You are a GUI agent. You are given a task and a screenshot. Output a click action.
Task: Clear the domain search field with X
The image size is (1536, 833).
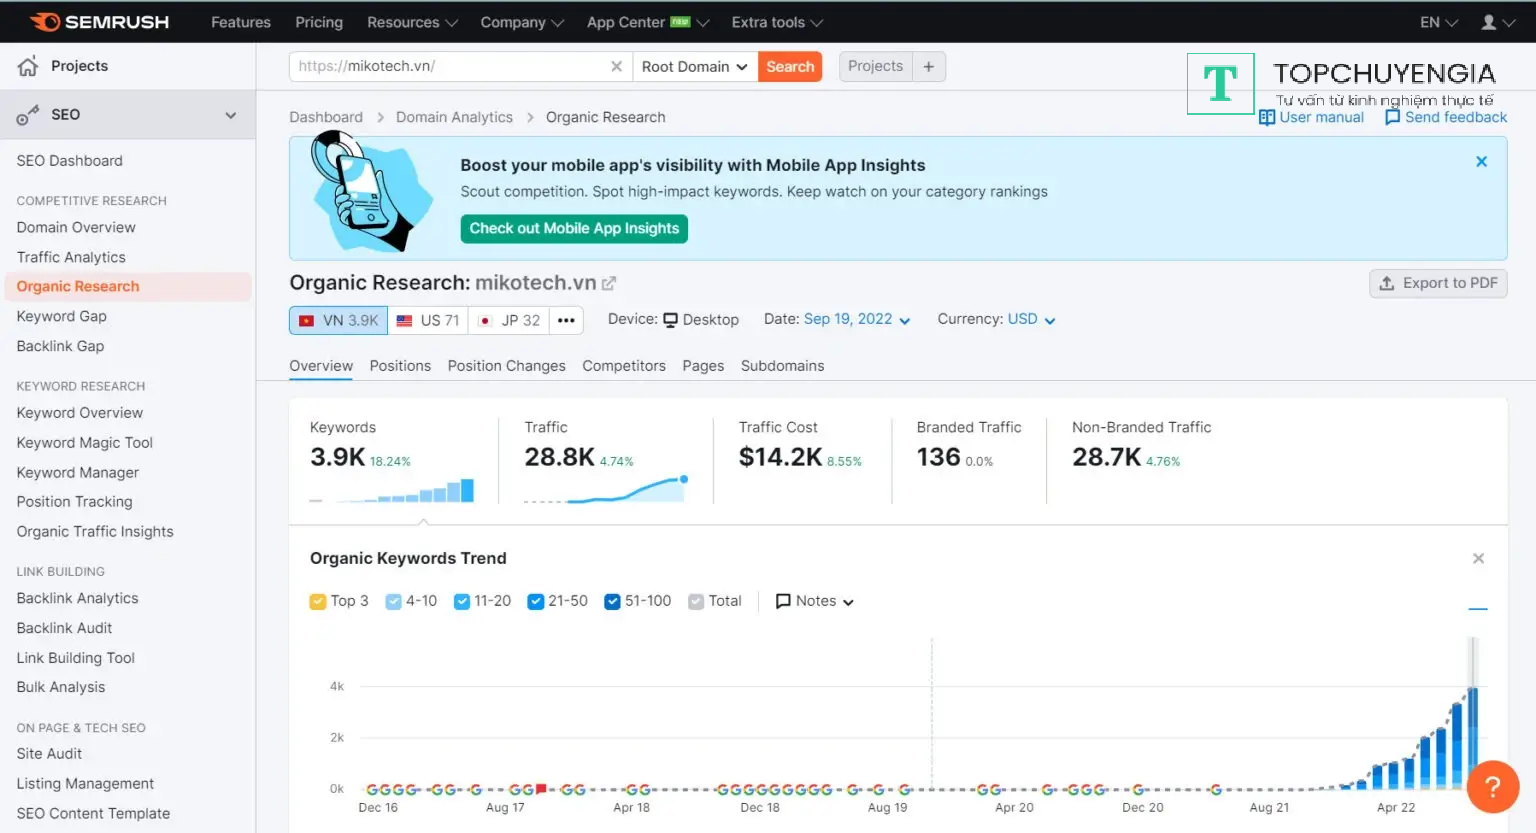click(x=616, y=66)
